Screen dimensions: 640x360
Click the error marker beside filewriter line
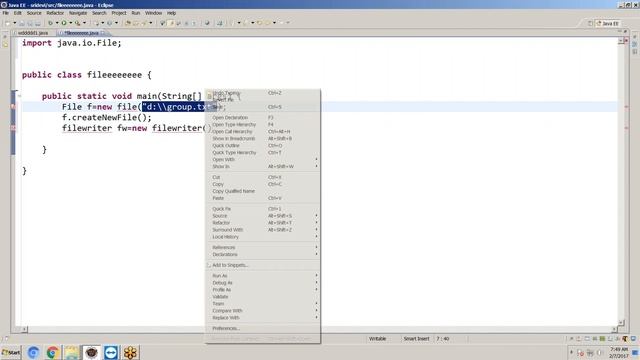point(13,128)
